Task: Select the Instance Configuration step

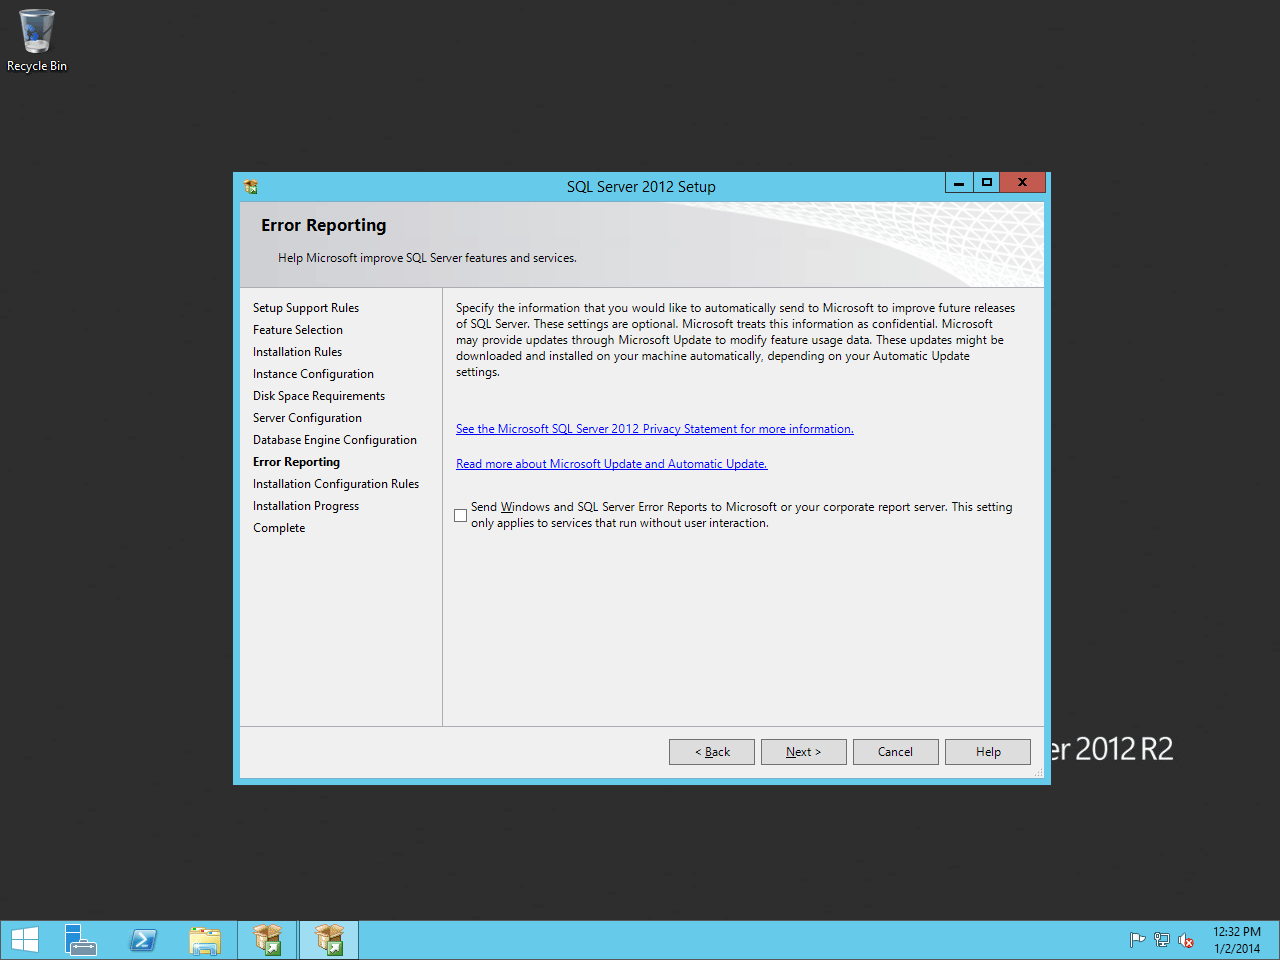Action: coord(314,374)
